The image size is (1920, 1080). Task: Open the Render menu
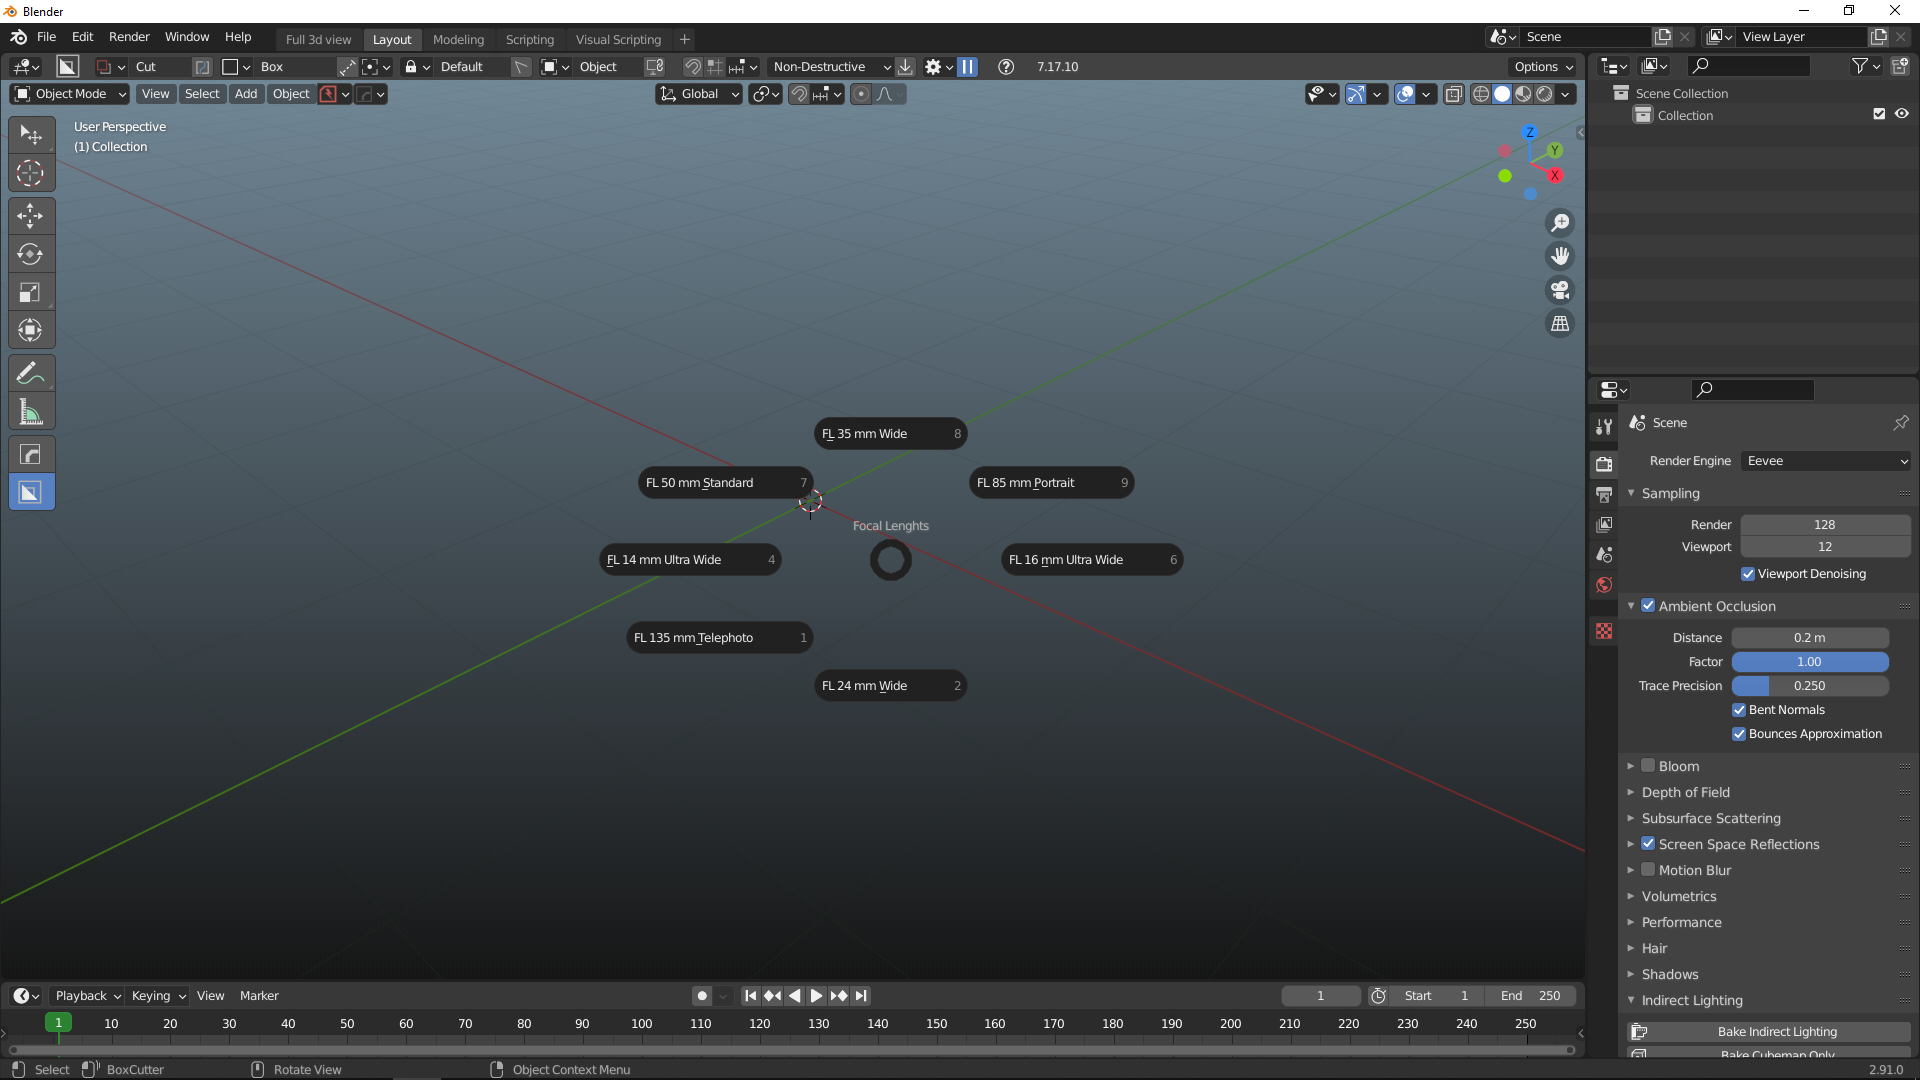(128, 37)
